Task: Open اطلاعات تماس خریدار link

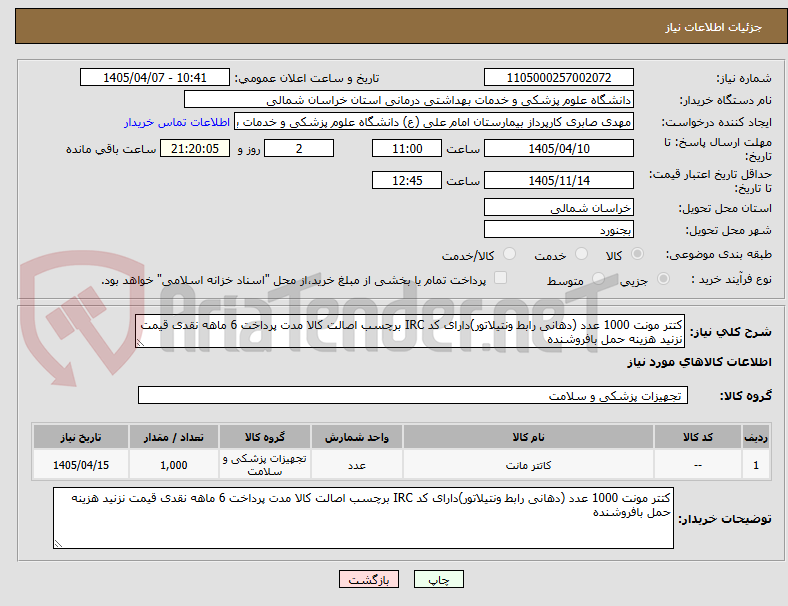Action: [177, 122]
